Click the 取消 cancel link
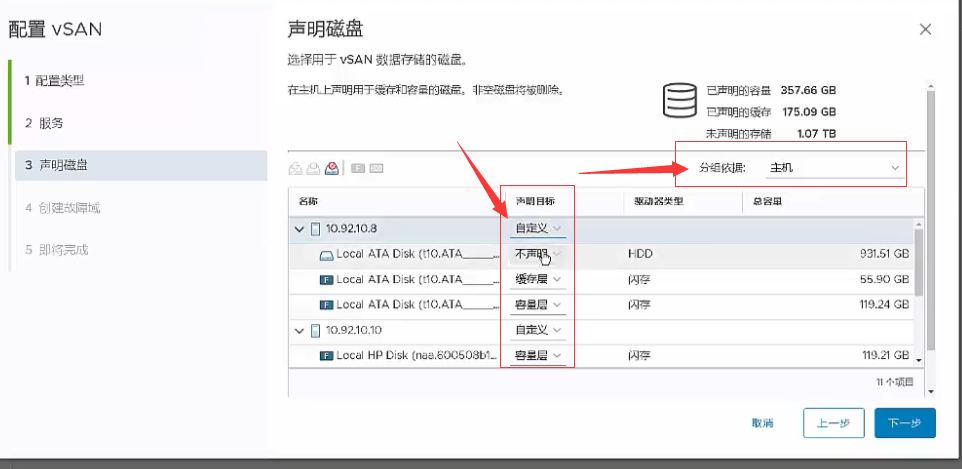Viewport: 962px width, 469px height. 762,423
